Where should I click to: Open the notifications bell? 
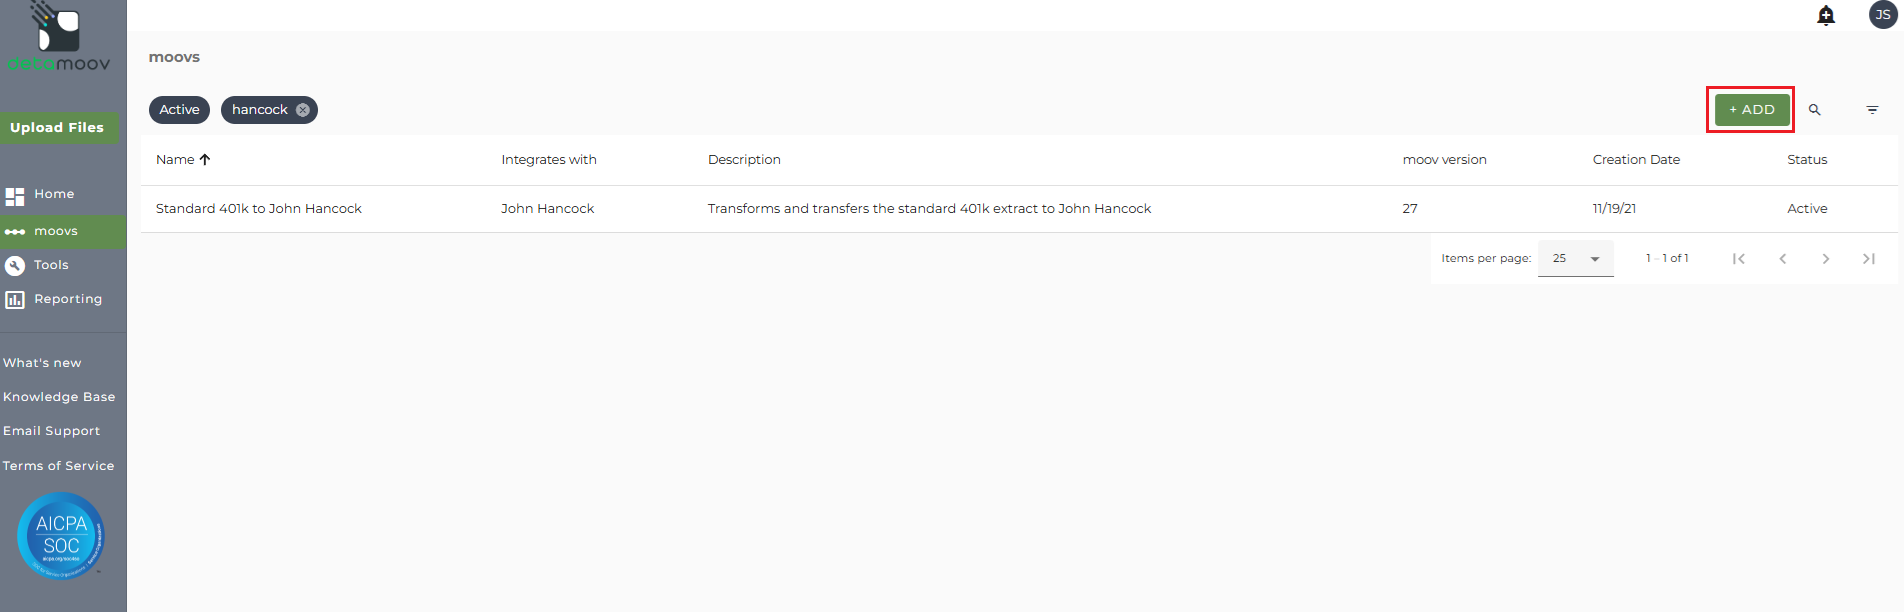[1826, 15]
